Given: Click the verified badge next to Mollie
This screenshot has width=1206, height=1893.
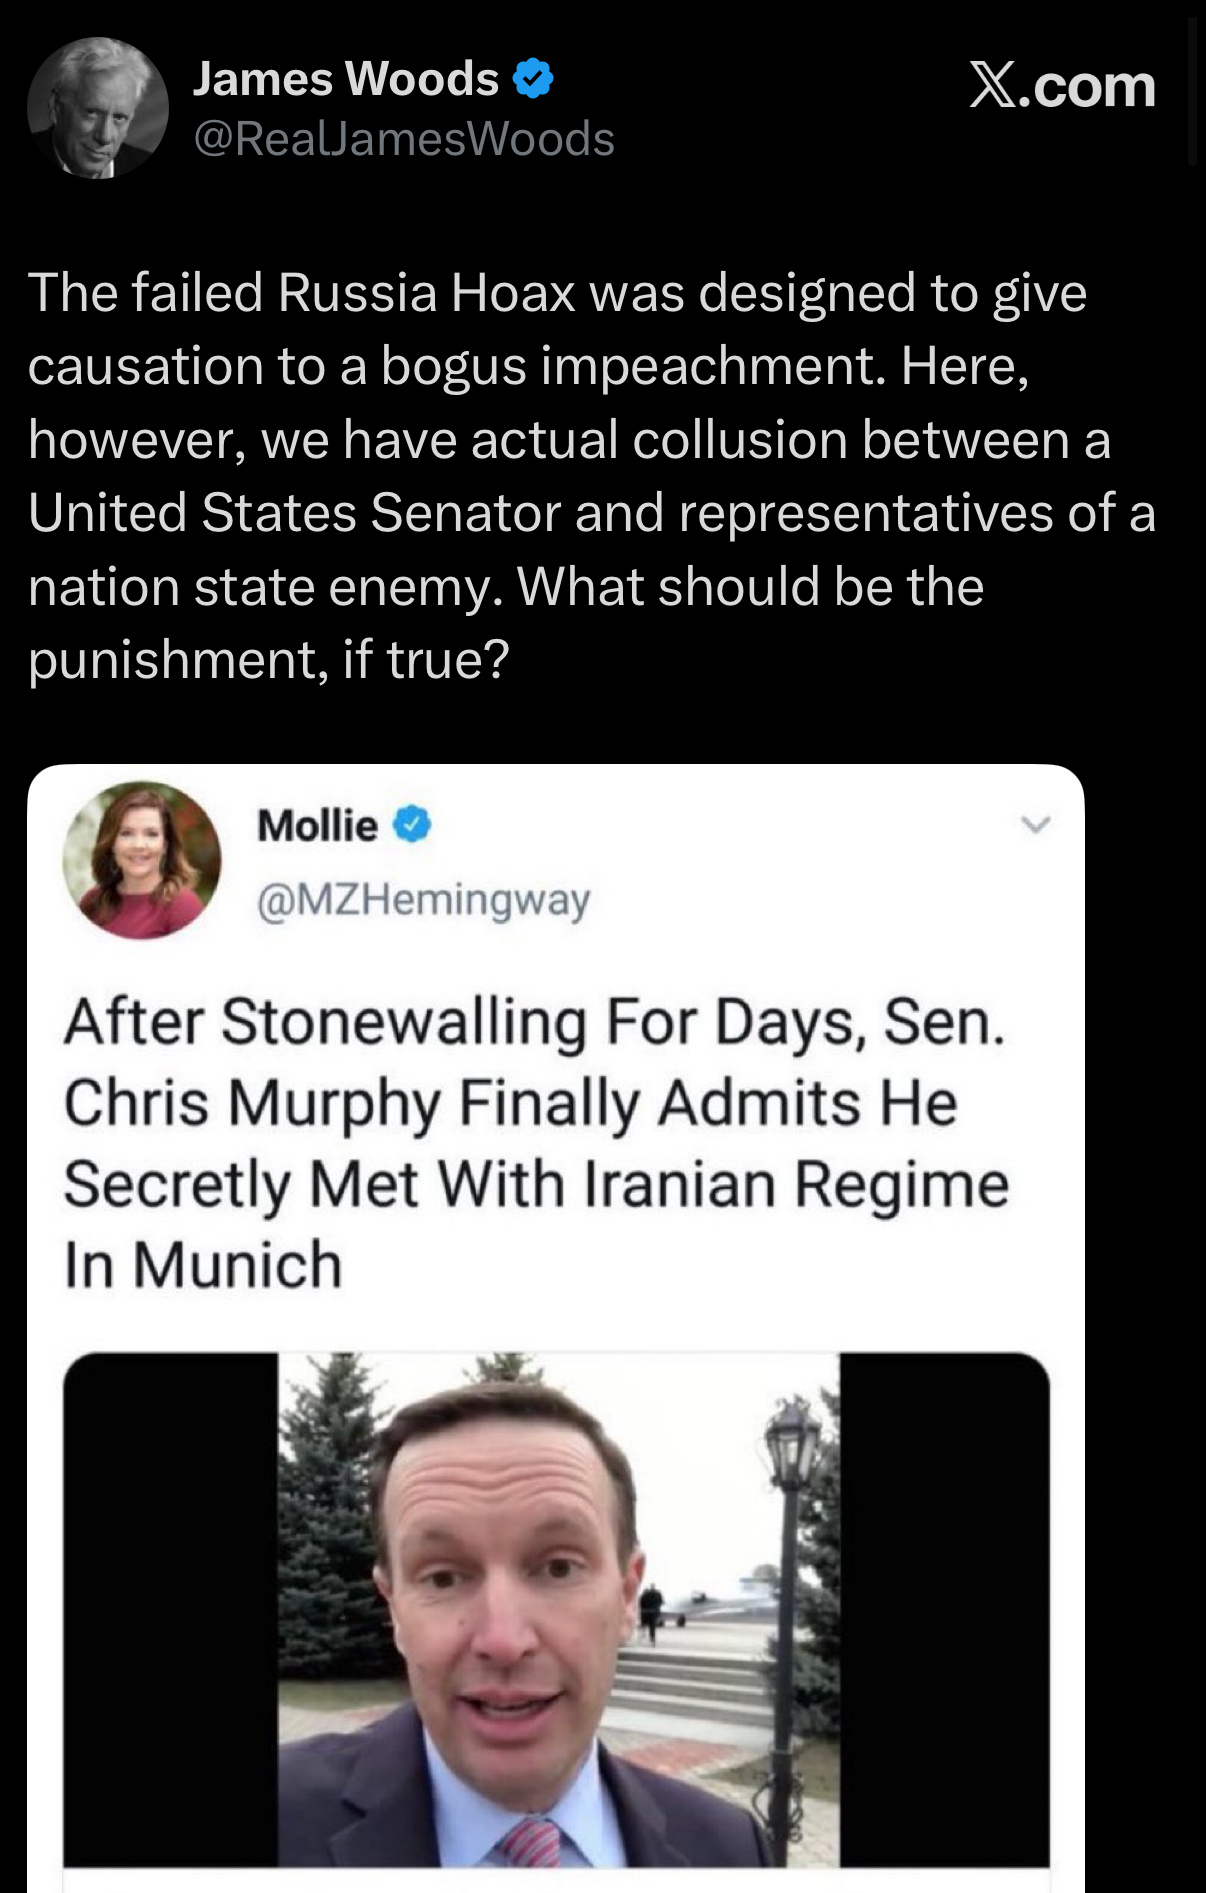Looking at the screenshot, I should click(412, 825).
